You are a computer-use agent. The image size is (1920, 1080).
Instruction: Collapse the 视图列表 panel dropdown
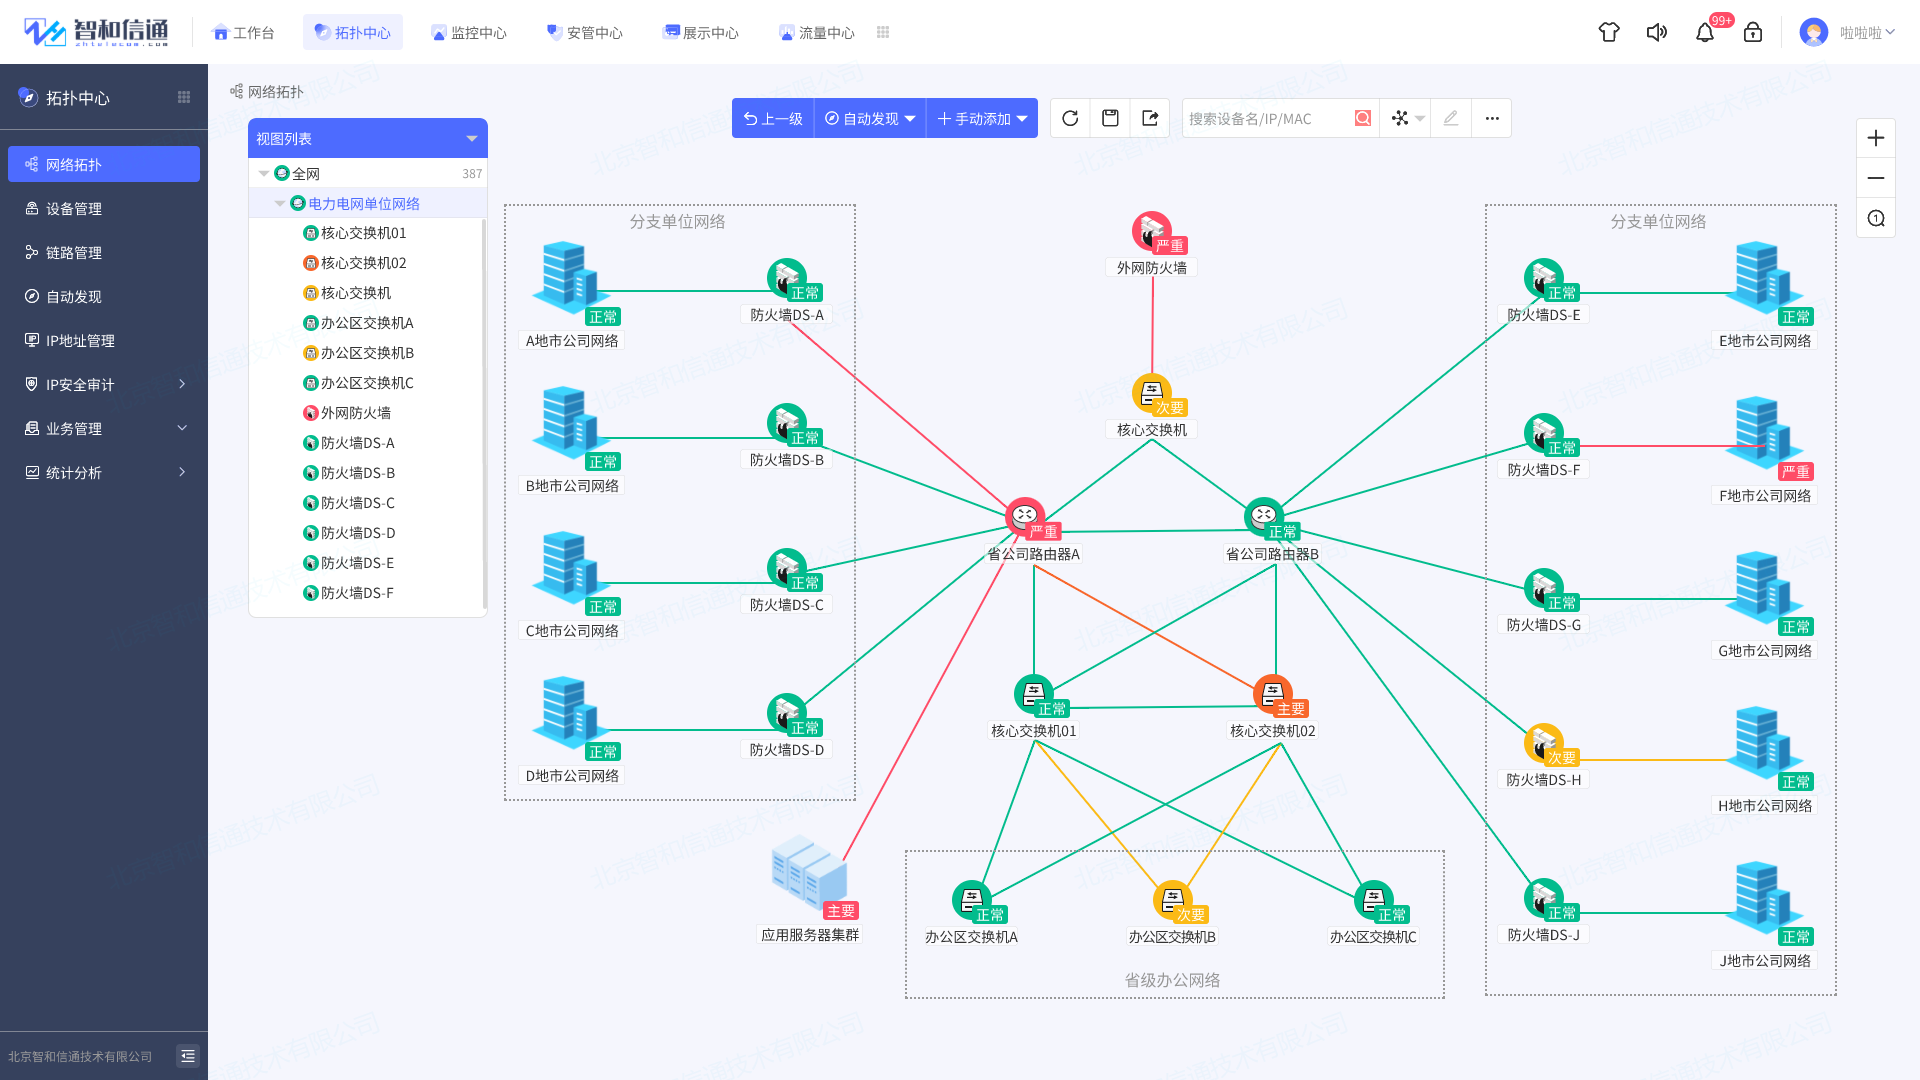coord(472,139)
